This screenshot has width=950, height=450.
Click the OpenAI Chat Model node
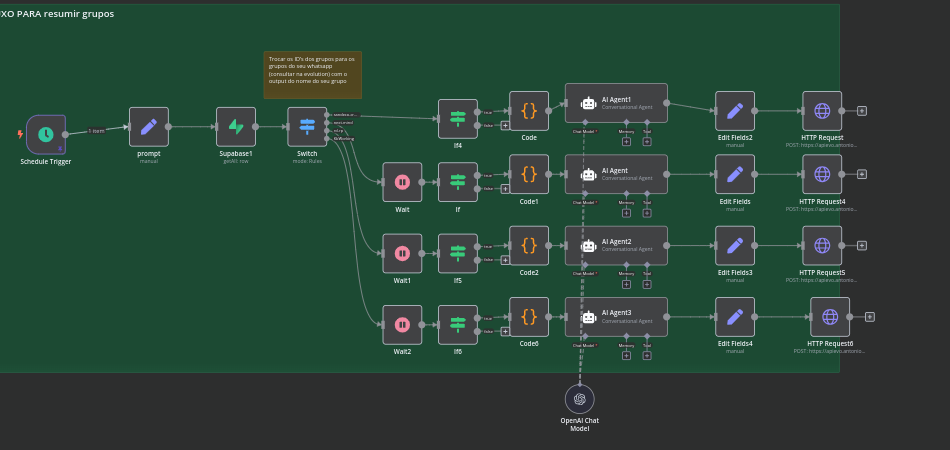click(579, 399)
